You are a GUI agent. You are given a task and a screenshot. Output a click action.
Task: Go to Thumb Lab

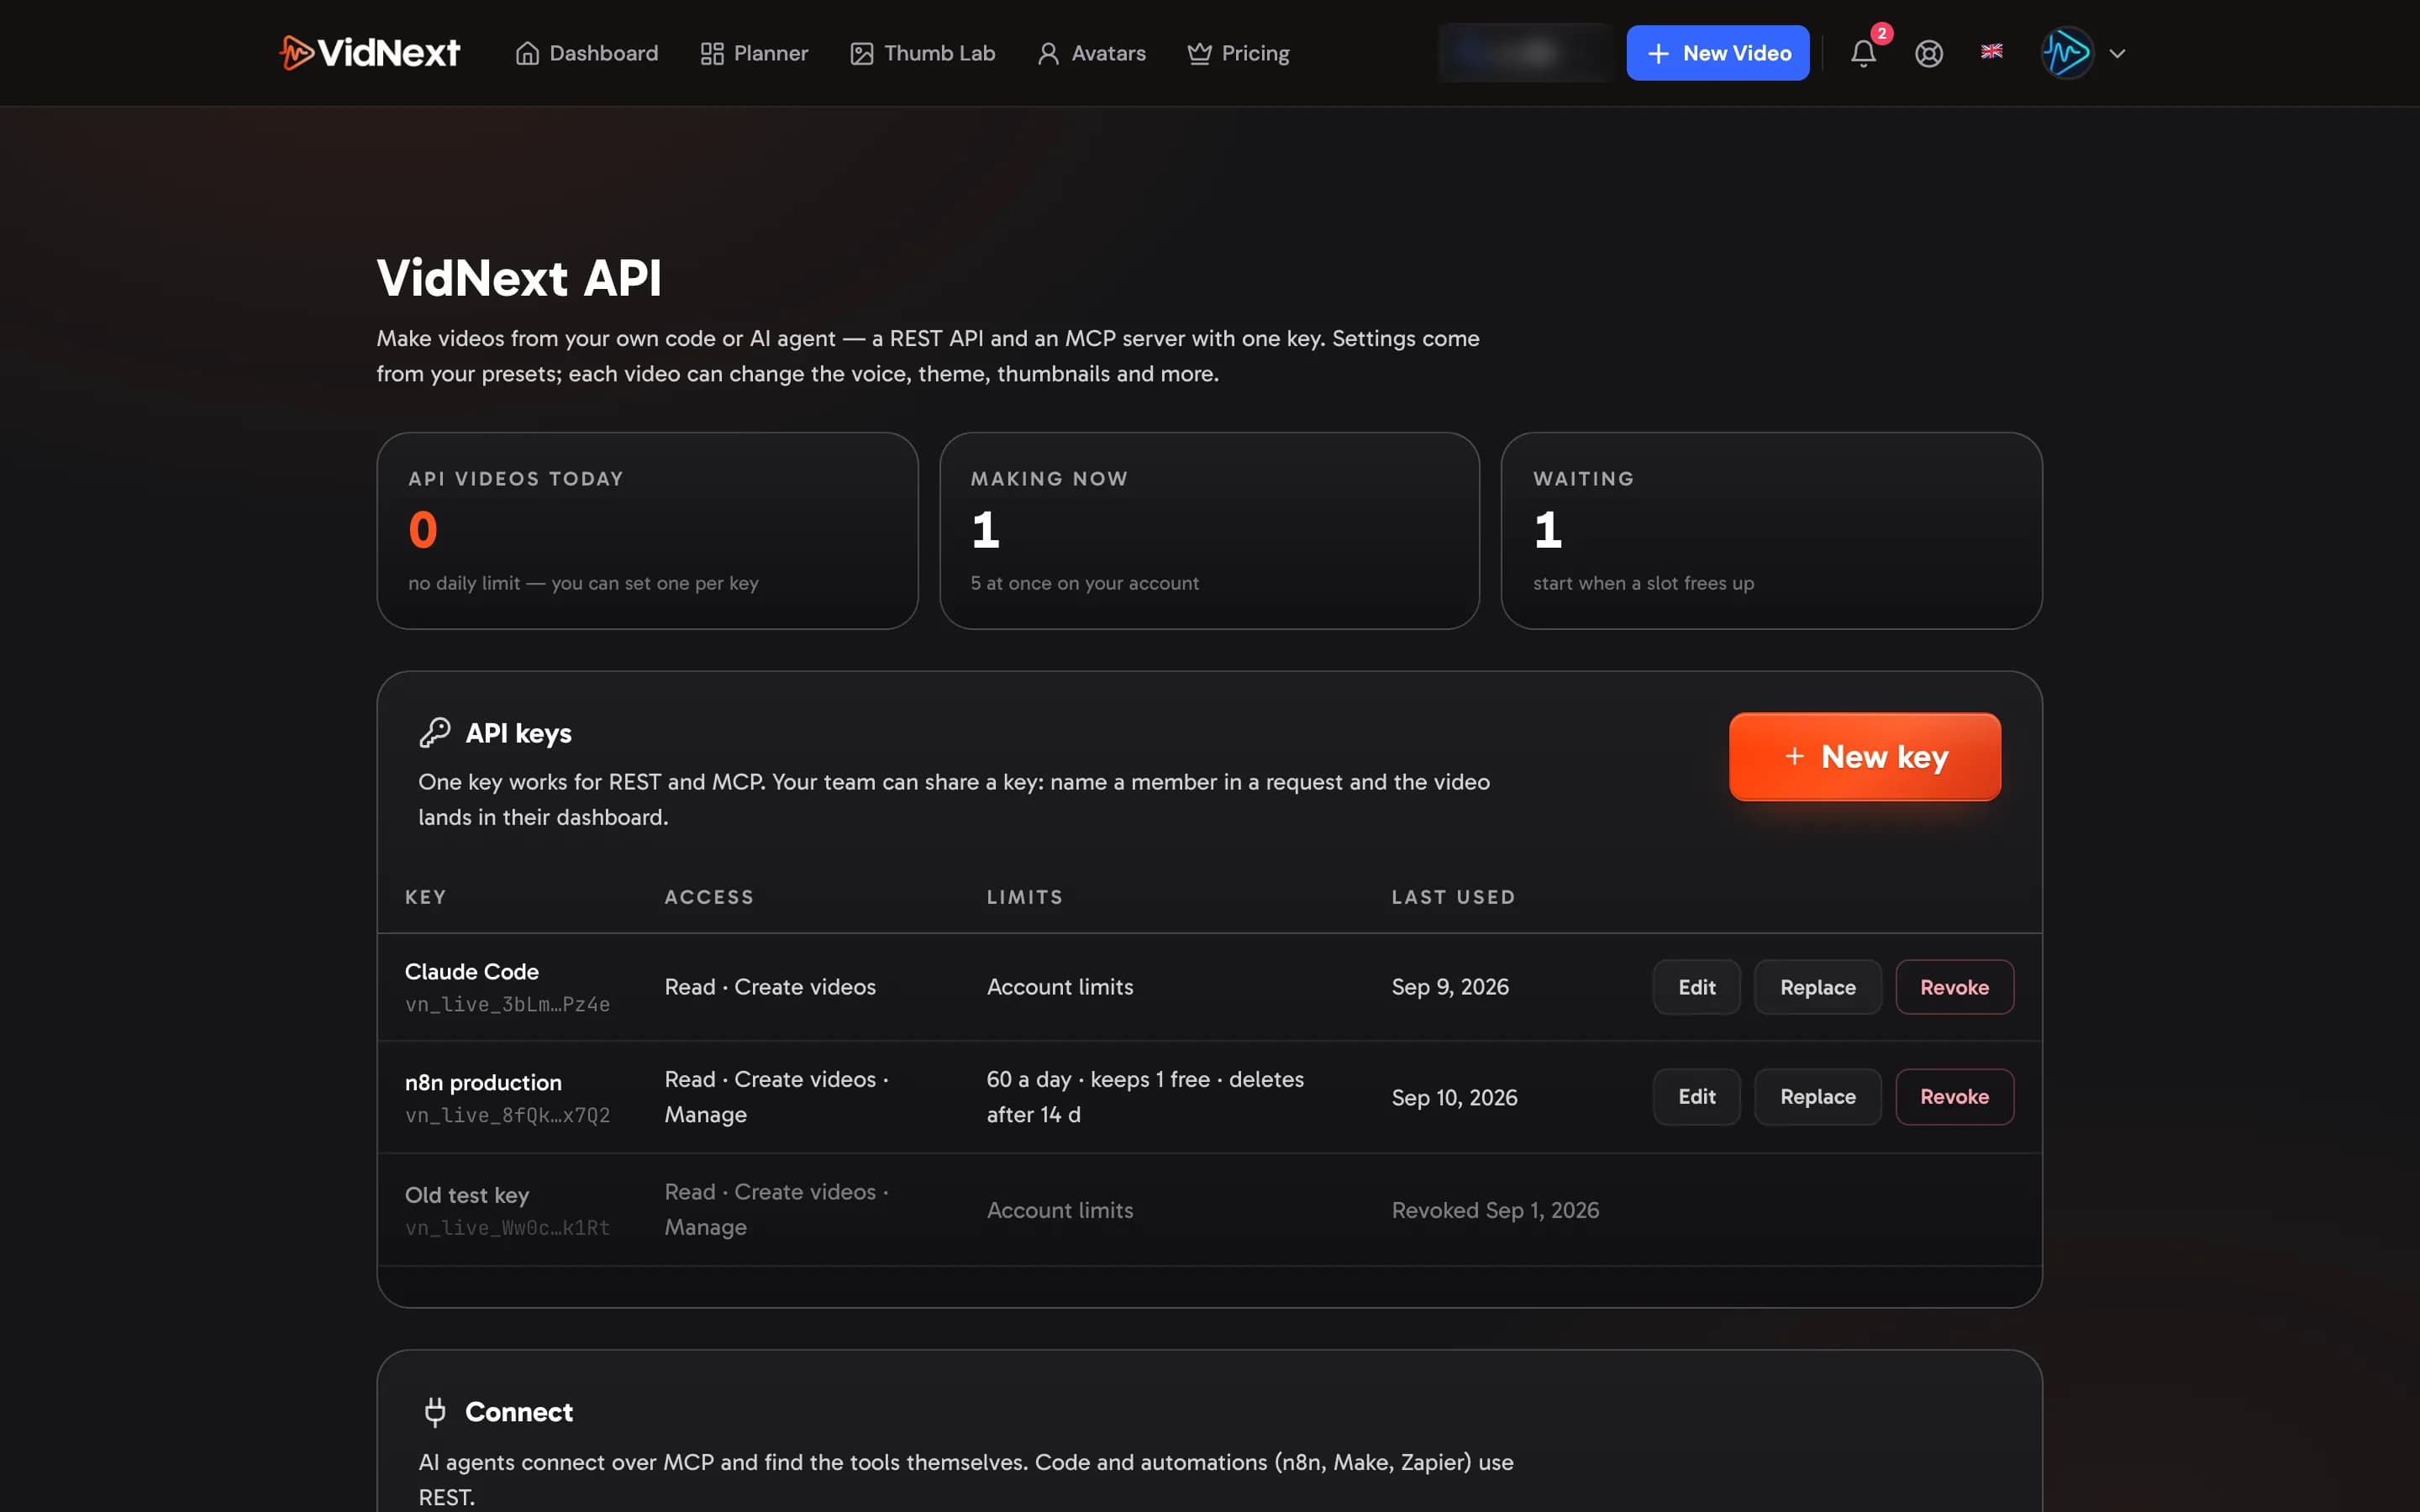click(922, 53)
